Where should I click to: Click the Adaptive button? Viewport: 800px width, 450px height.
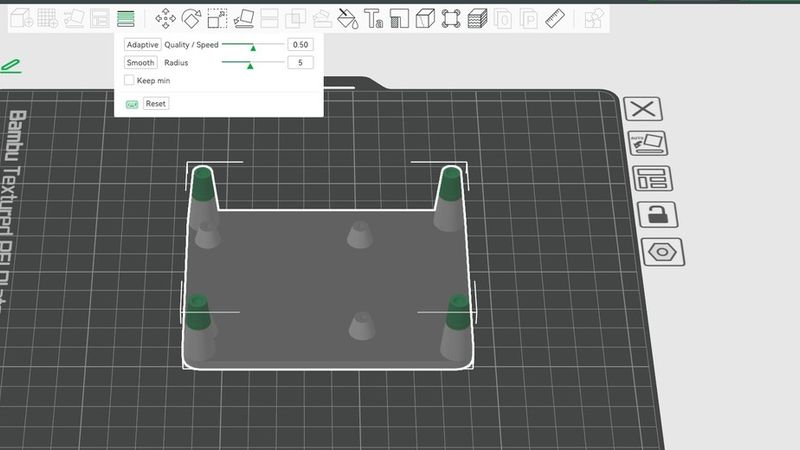click(x=142, y=45)
